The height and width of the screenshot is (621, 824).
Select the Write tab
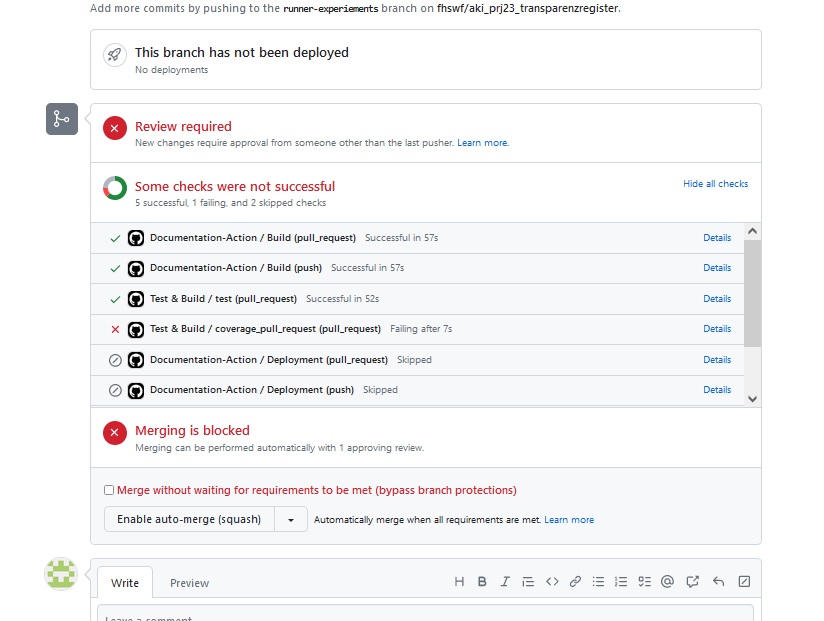pos(124,583)
